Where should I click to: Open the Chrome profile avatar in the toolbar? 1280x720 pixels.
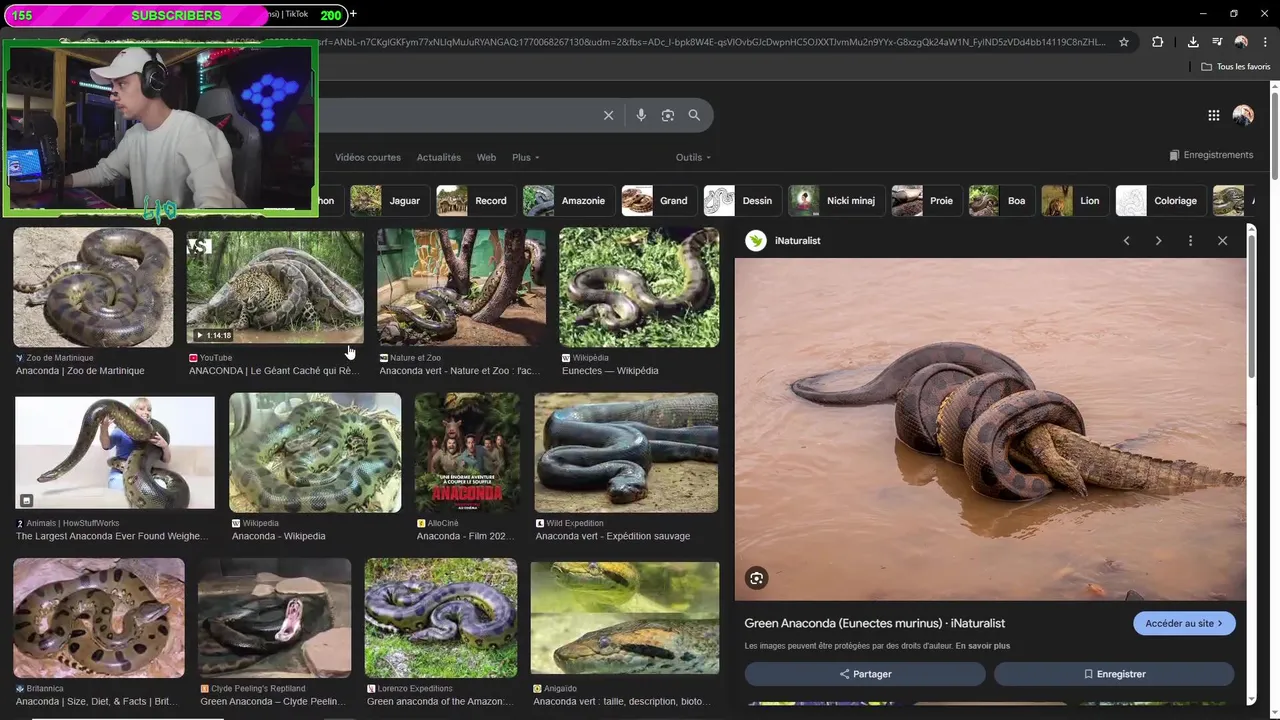[x=1241, y=42]
